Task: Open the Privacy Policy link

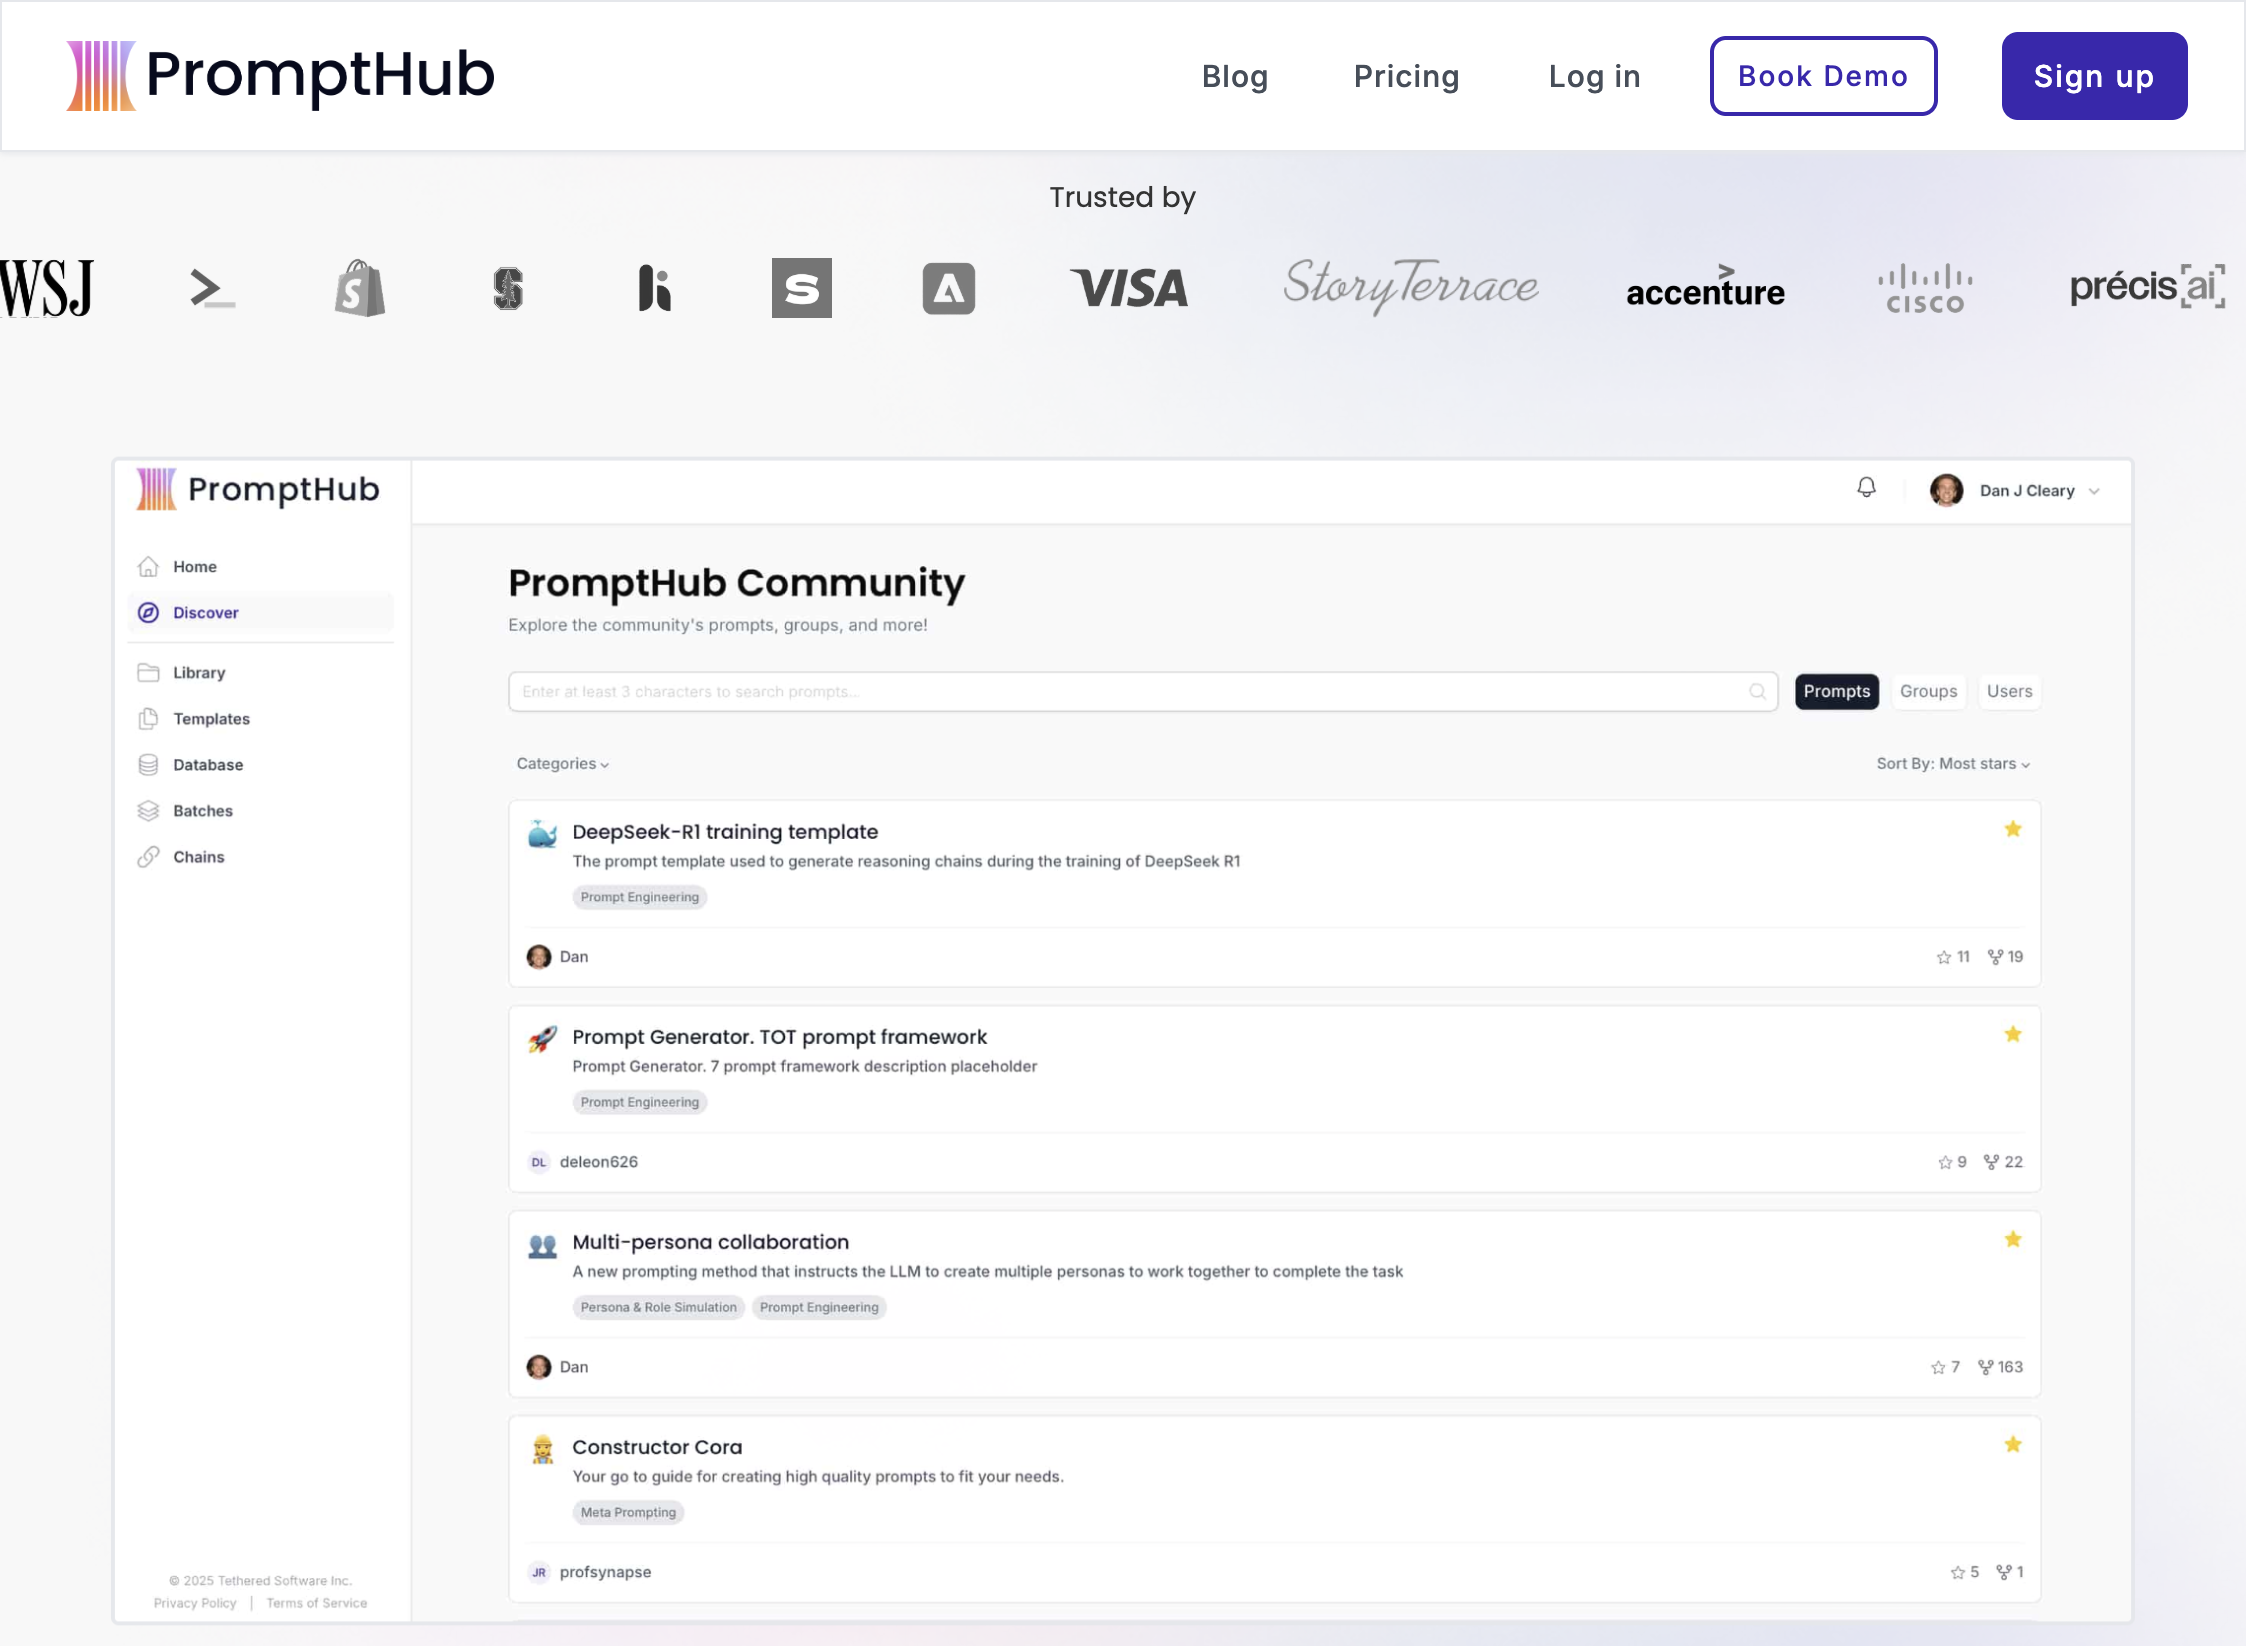Action: coord(195,1603)
